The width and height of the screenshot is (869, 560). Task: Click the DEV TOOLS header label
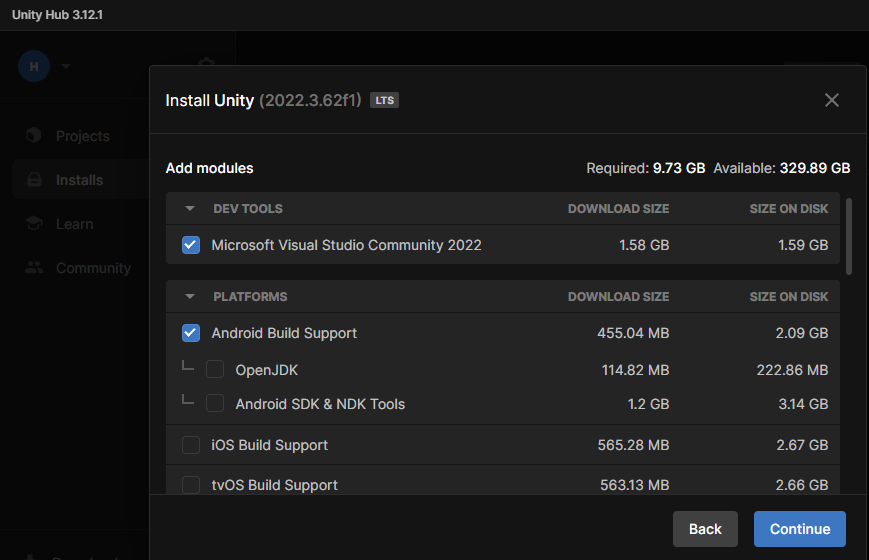(248, 208)
